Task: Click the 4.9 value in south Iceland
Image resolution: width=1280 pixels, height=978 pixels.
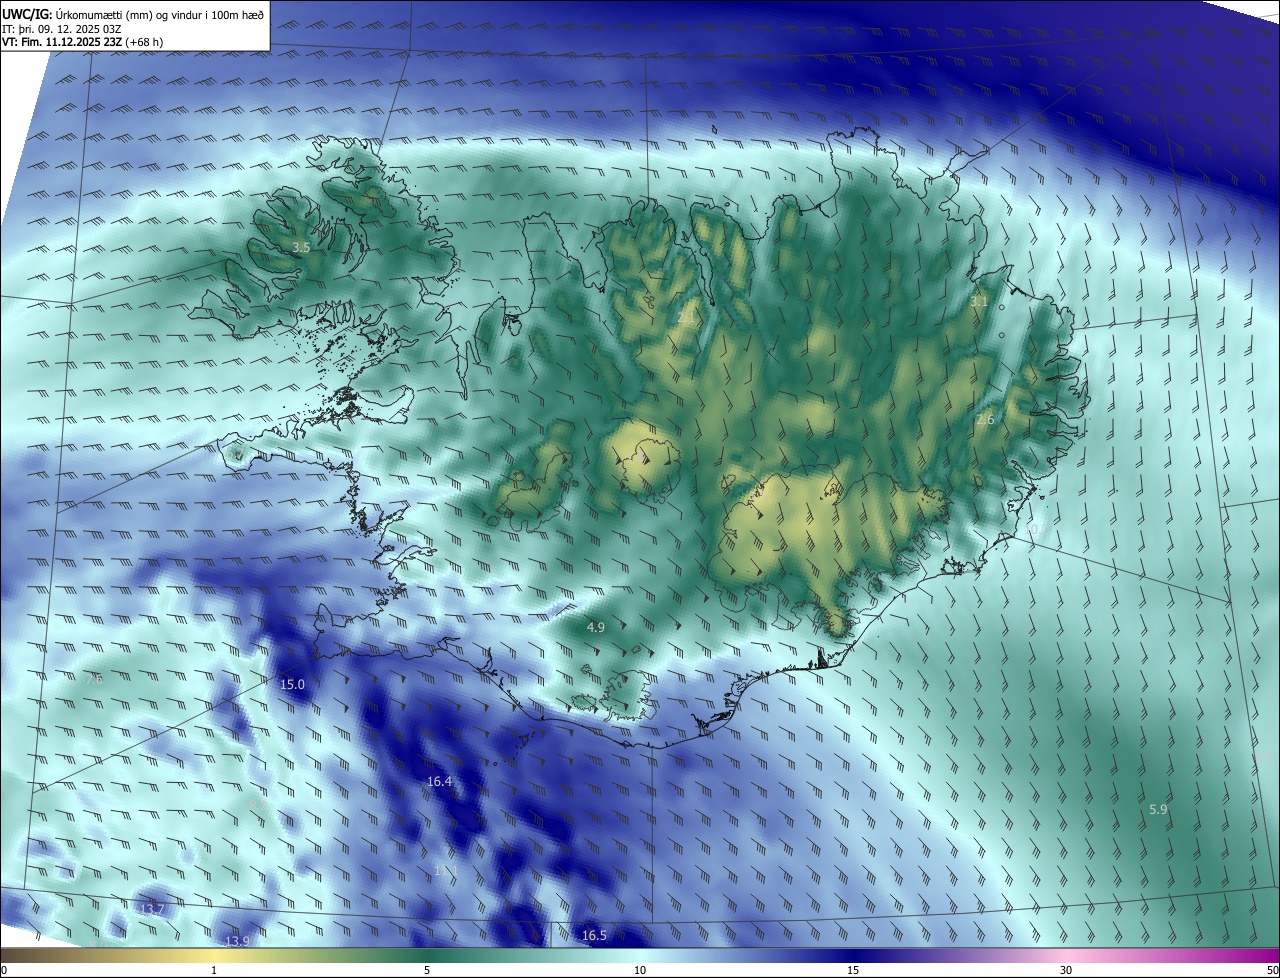Action: (595, 627)
